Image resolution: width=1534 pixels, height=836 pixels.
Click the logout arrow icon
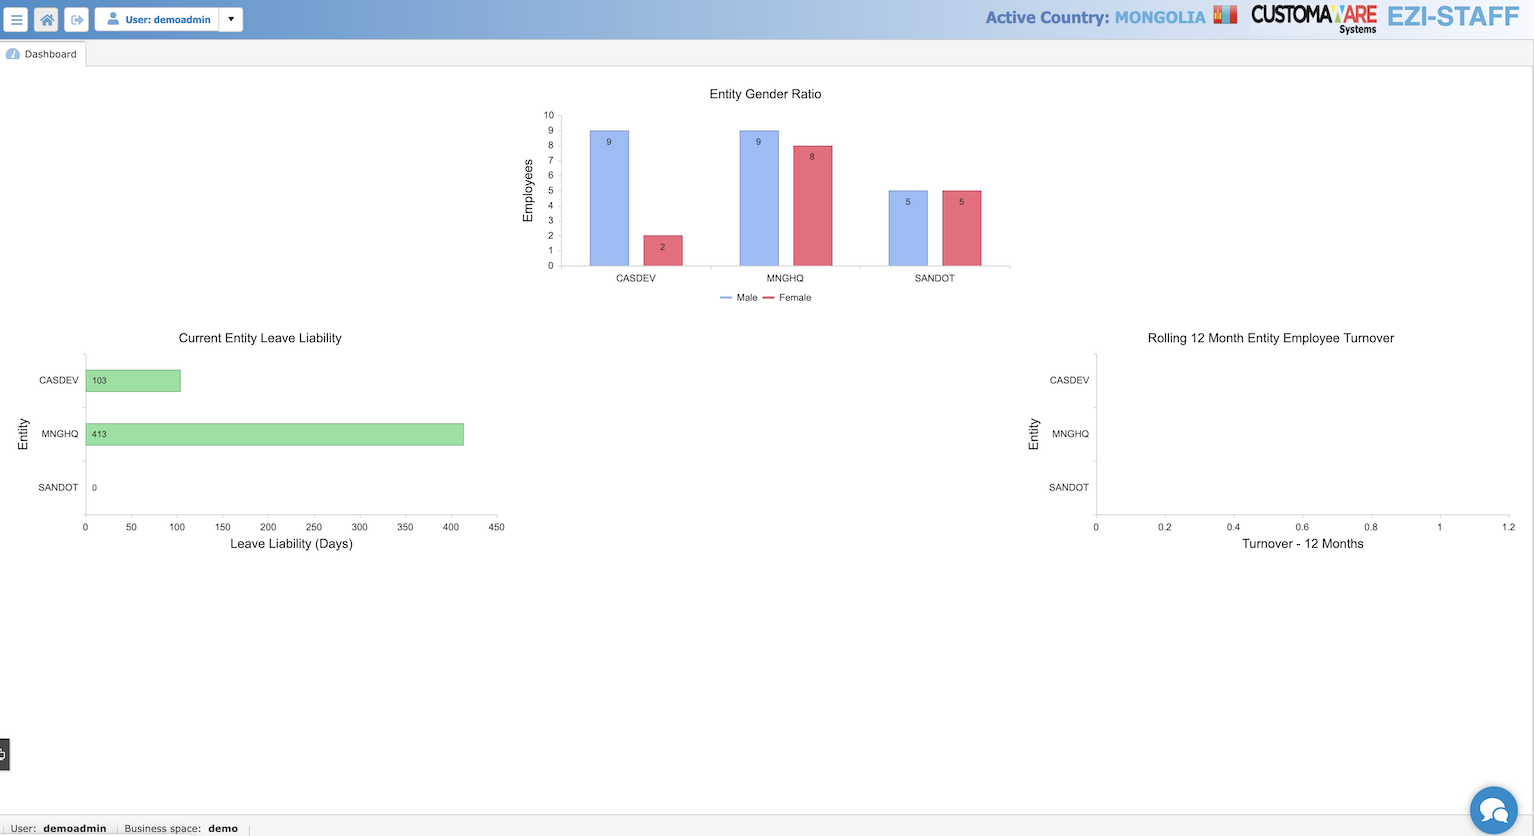77,19
